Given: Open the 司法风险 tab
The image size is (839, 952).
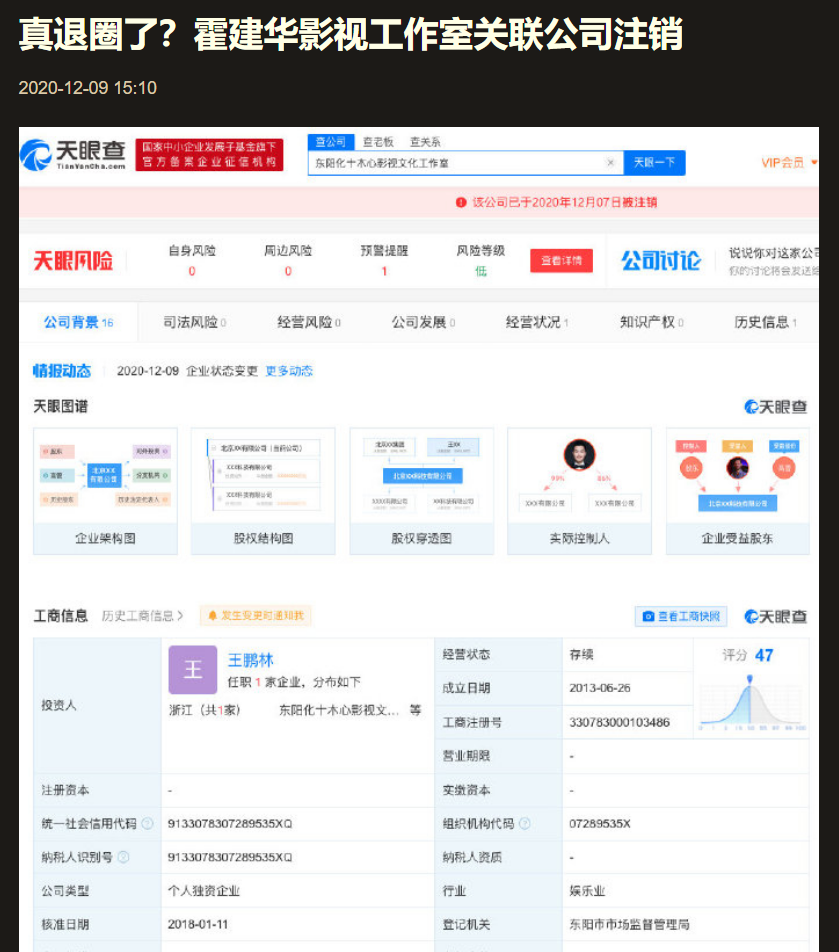Looking at the screenshot, I should [x=194, y=322].
